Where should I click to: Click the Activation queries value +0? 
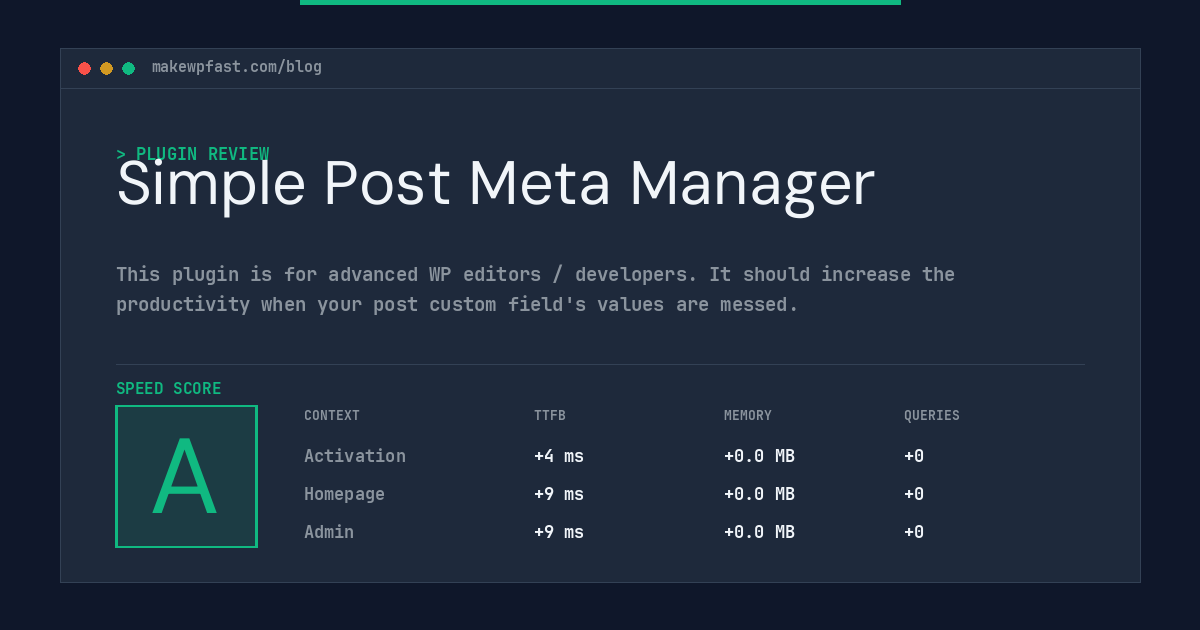pyautogui.click(x=914, y=456)
